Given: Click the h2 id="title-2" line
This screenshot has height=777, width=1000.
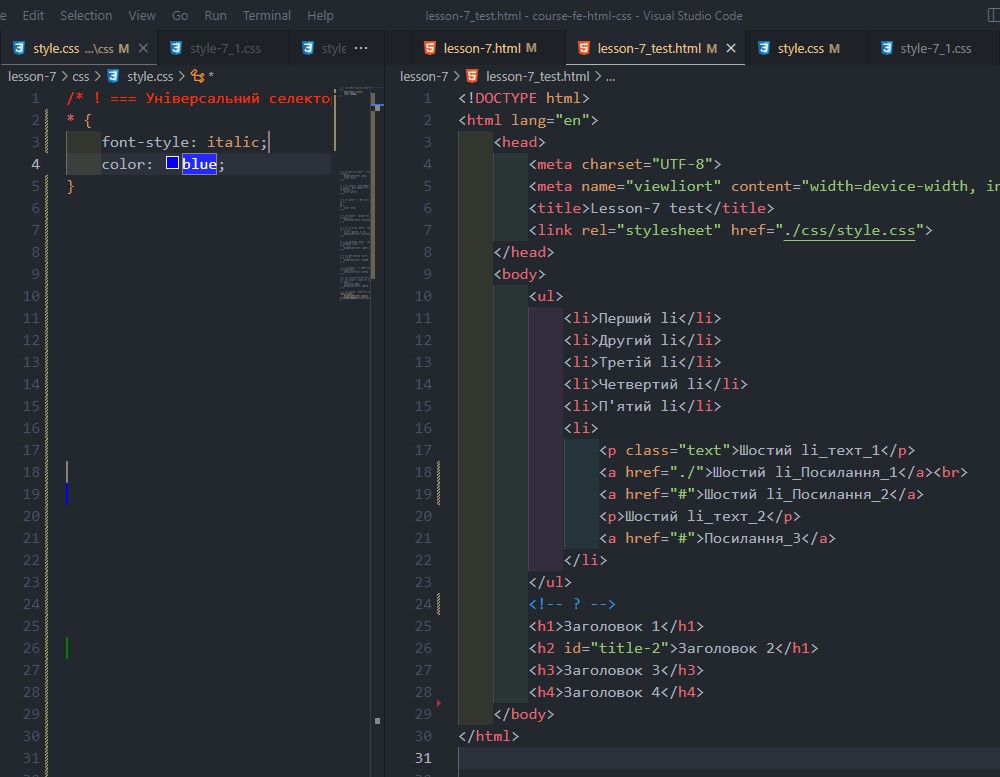Looking at the screenshot, I should point(673,648).
